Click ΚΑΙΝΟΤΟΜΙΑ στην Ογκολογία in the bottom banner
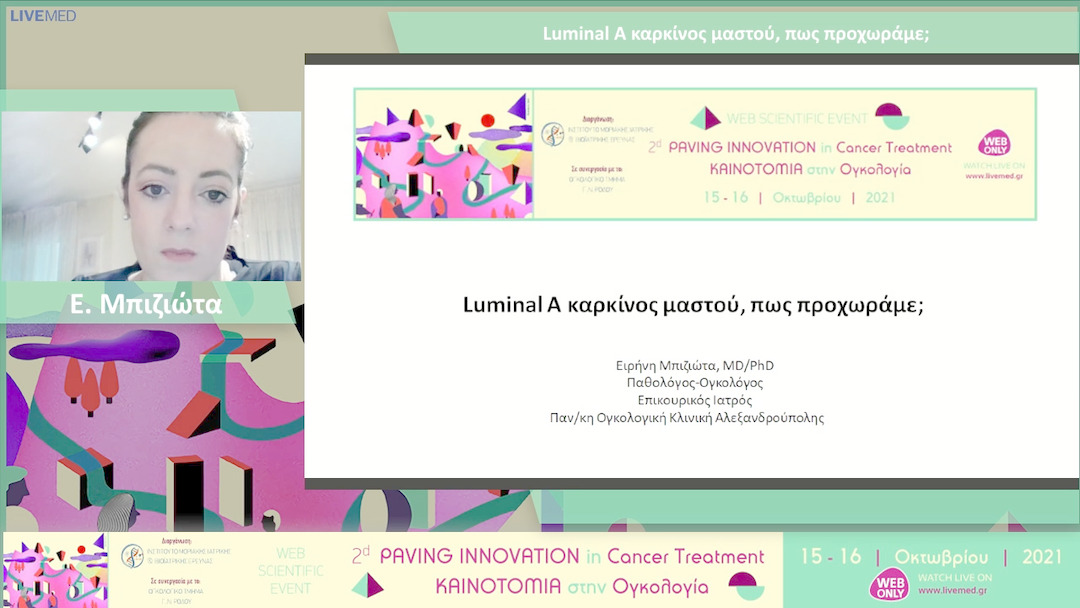This screenshot has height=608, width=1080. point(572,587)
